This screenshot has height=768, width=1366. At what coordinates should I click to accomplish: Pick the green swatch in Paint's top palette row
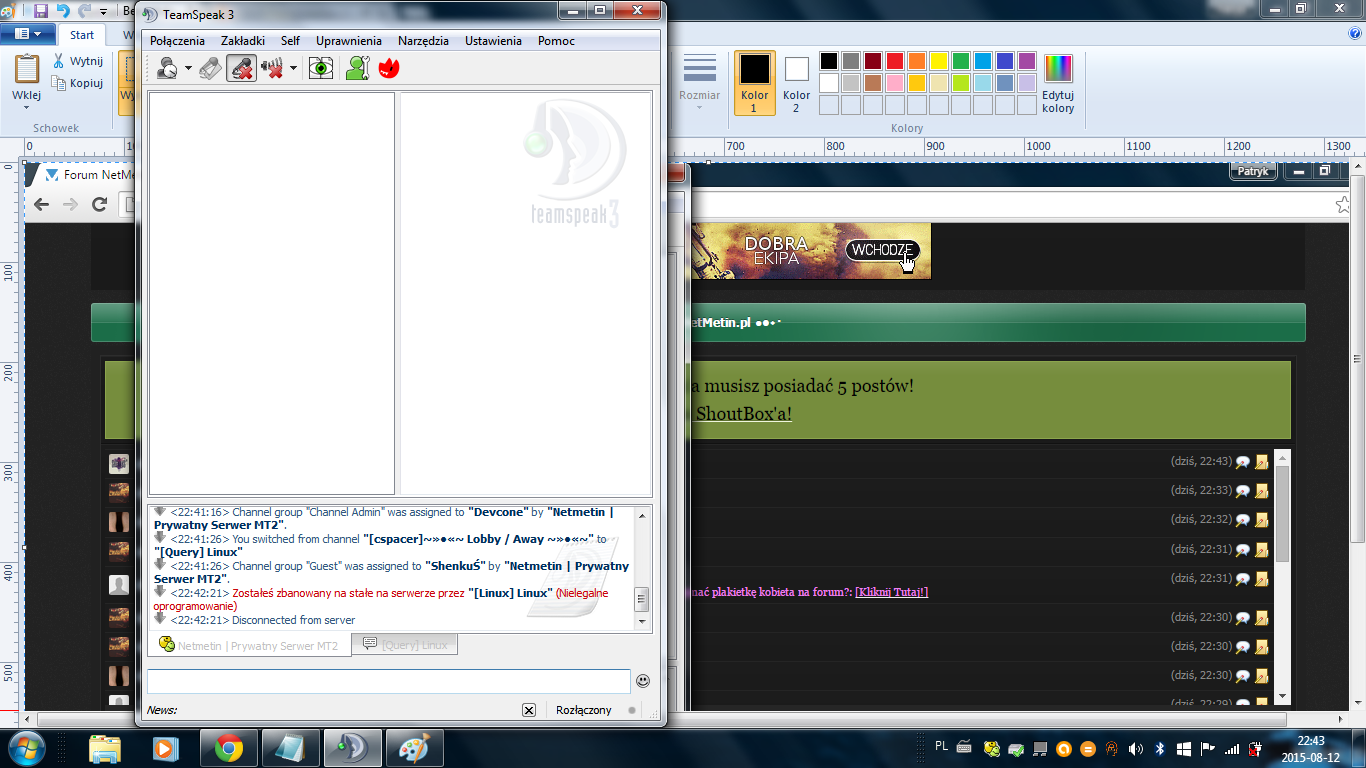[x=961, y=61]
